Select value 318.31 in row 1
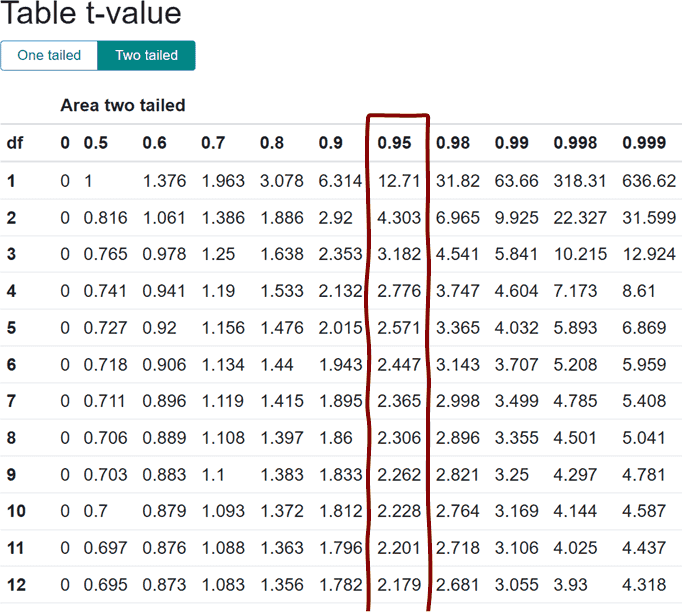 coord(580,181)
